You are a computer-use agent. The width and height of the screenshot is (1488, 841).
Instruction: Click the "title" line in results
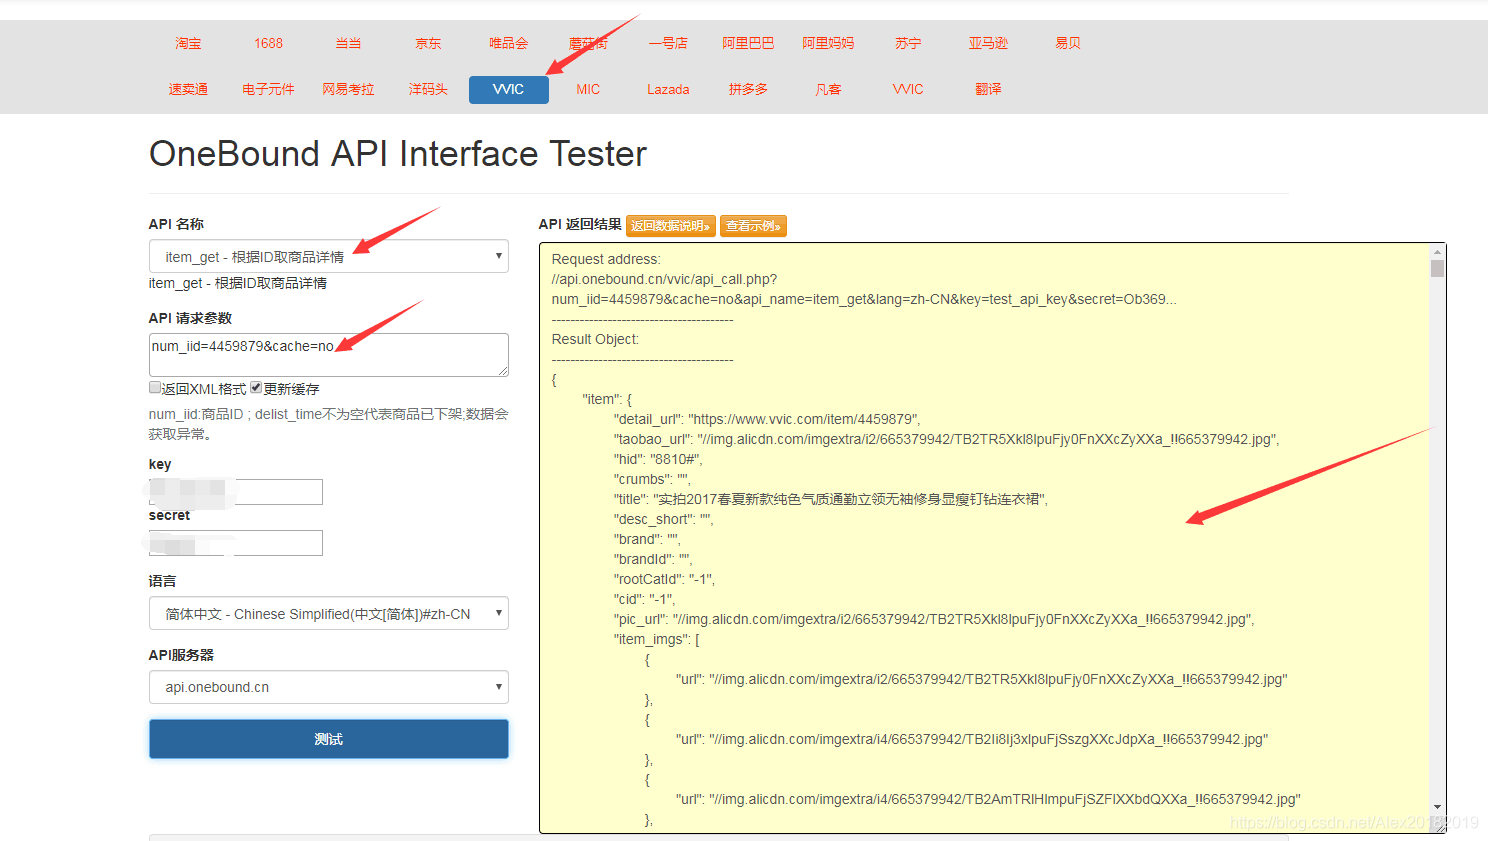pyautogui.click(x=831, y=499)
